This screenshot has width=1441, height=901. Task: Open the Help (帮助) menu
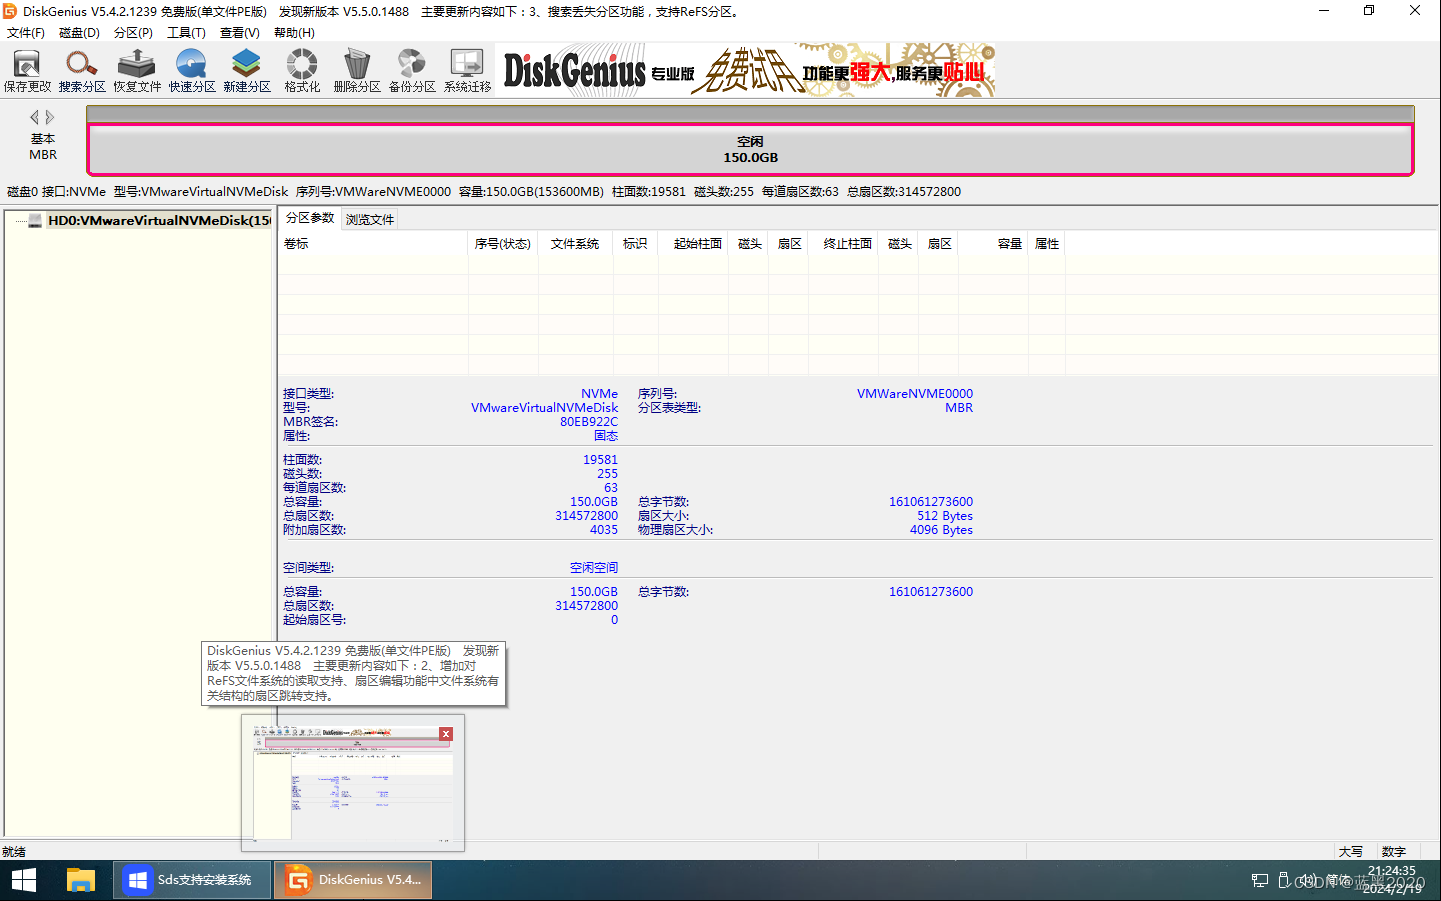[x=294, y=33]
